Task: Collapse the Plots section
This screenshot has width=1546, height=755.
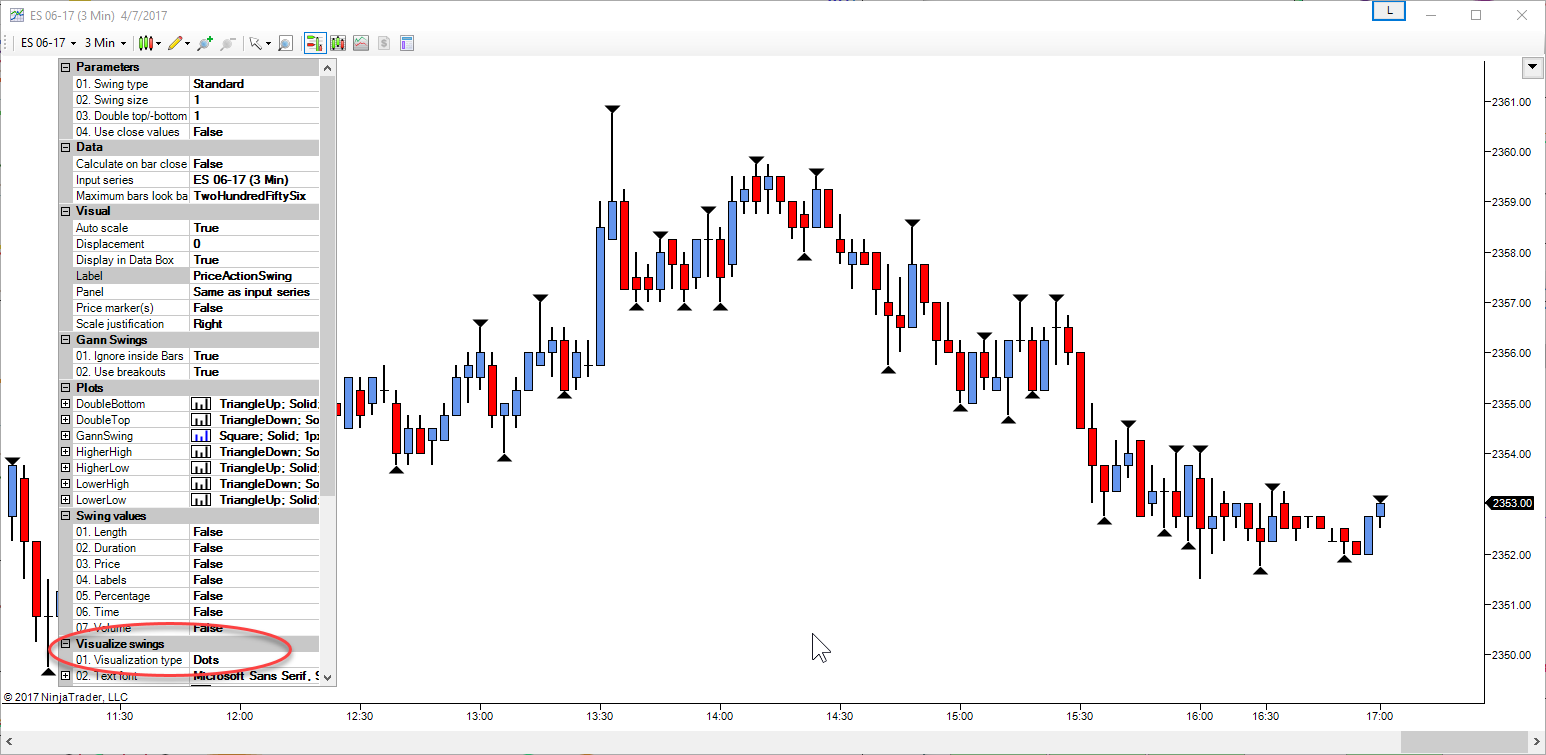Action: point(66,388)
